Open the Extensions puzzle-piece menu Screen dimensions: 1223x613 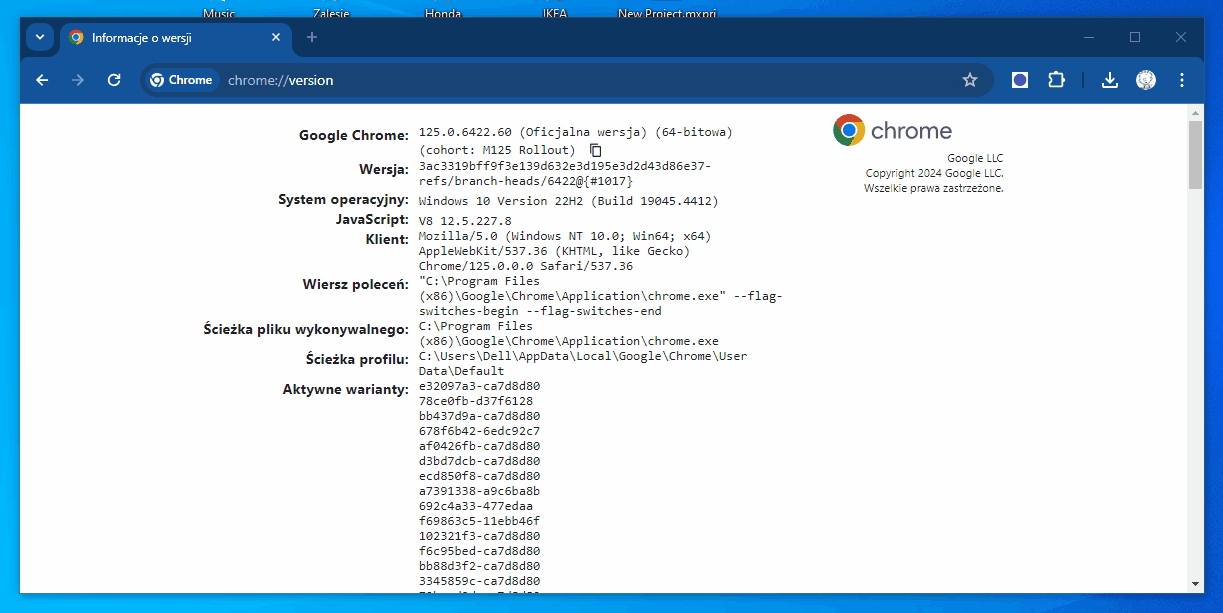[x=1056, y=80]
